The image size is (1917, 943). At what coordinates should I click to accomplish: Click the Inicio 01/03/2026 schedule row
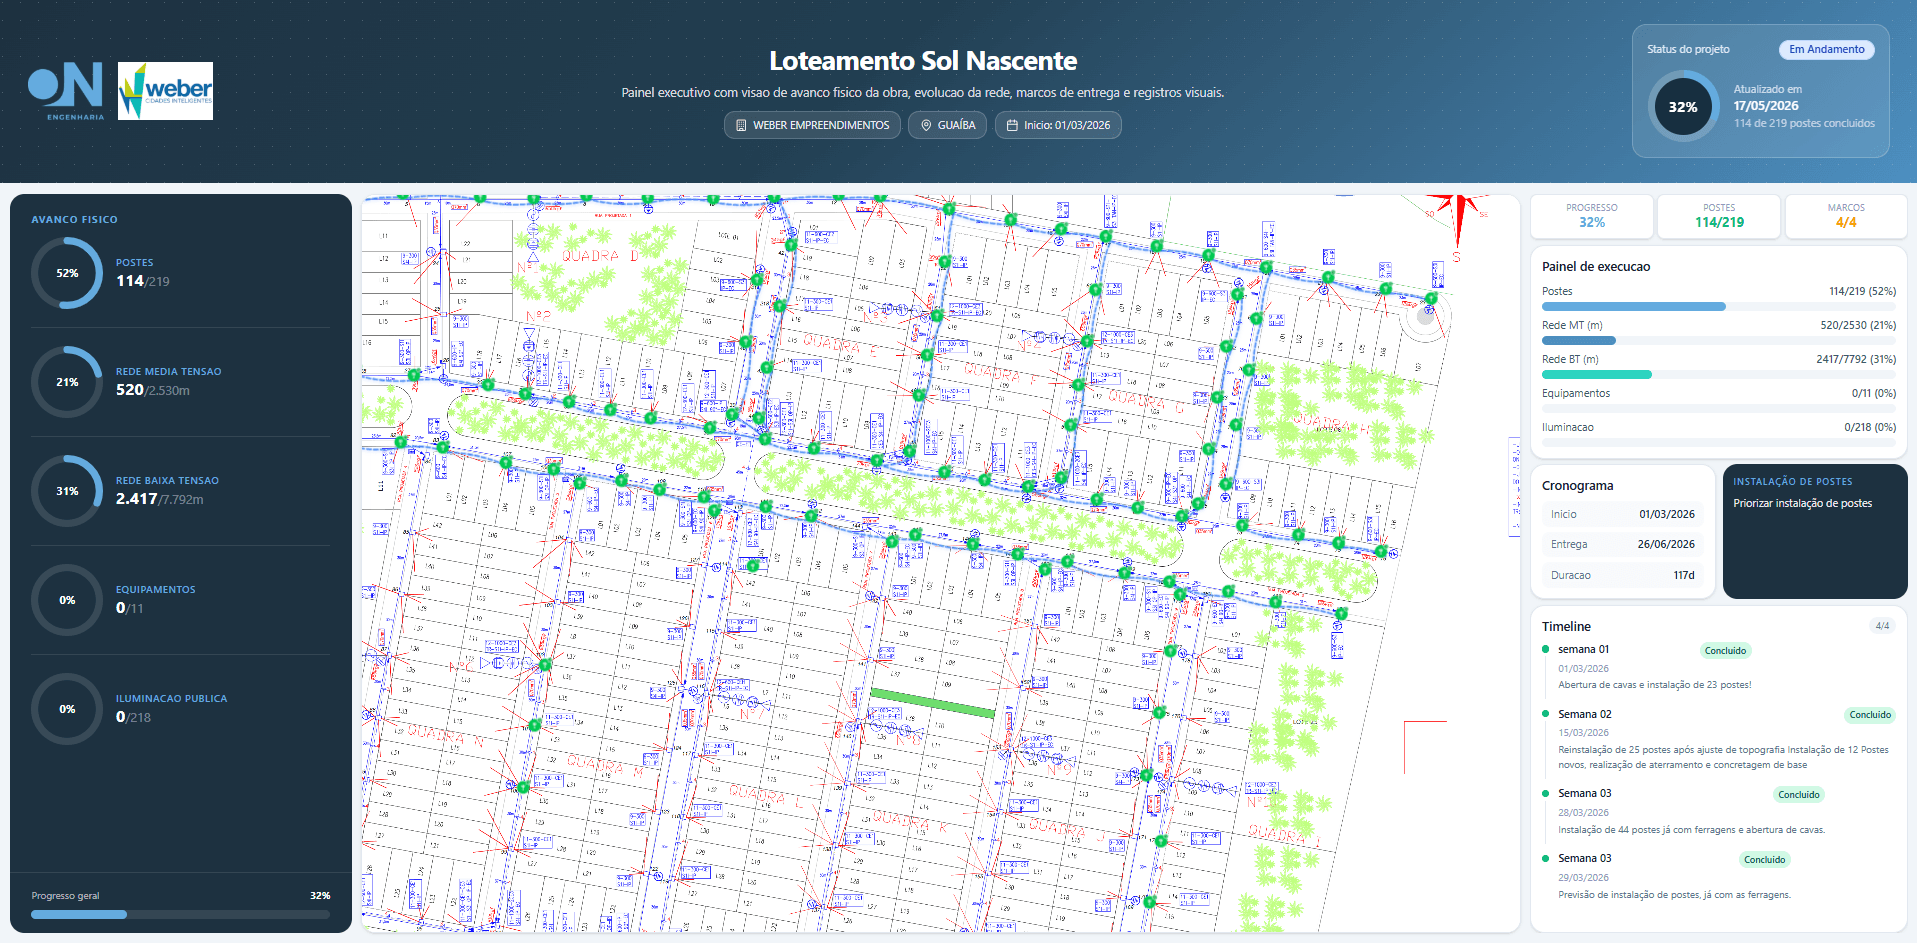point(1623,514)
